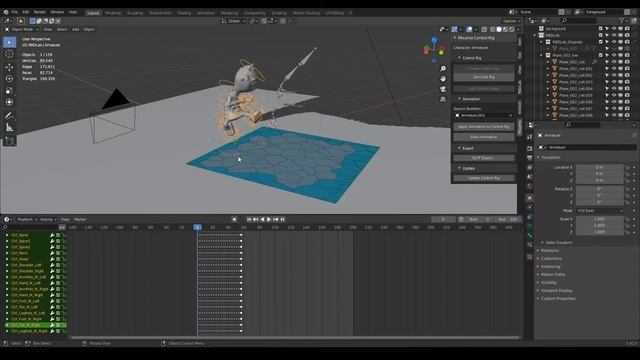Open the Options dropdown in viewport header
This screenshot has height=360, width=640.
[x=511, y=21]
